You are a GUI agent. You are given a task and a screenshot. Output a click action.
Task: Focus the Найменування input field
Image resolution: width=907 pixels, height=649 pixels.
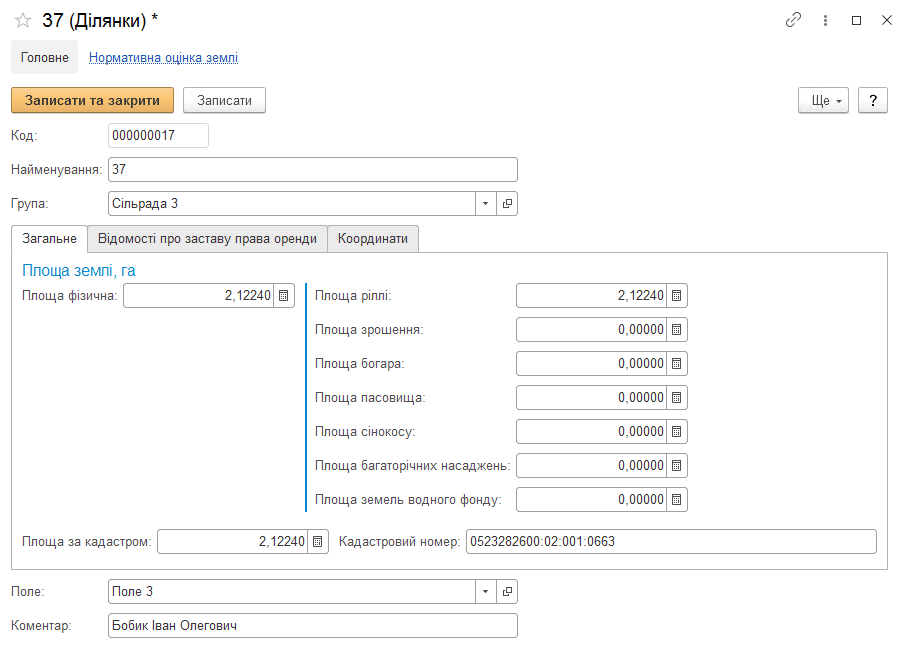(312, 169)
